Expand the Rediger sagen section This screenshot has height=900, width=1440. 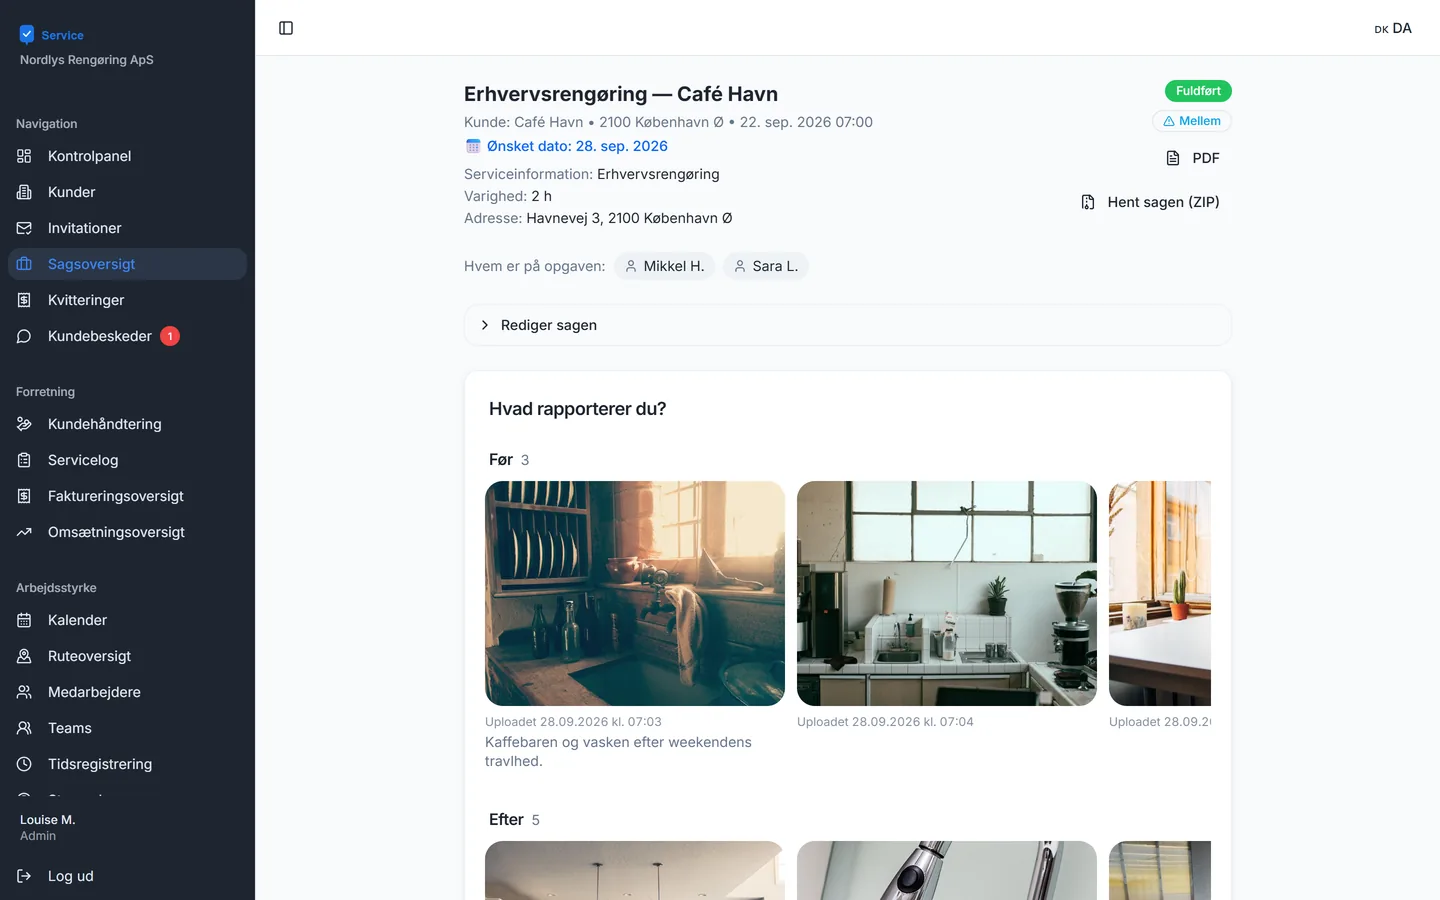pyautogui.click(x=847, y=325)
